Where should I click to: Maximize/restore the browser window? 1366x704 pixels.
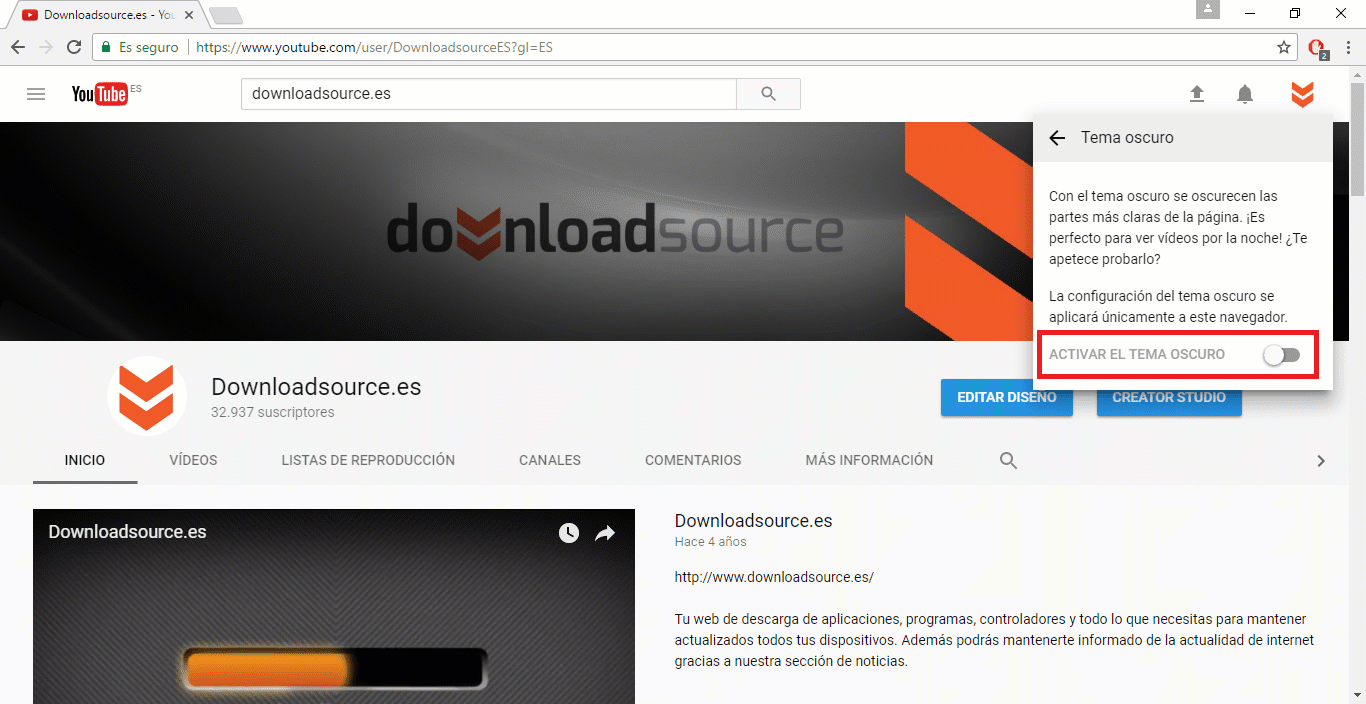(1295, 13)
